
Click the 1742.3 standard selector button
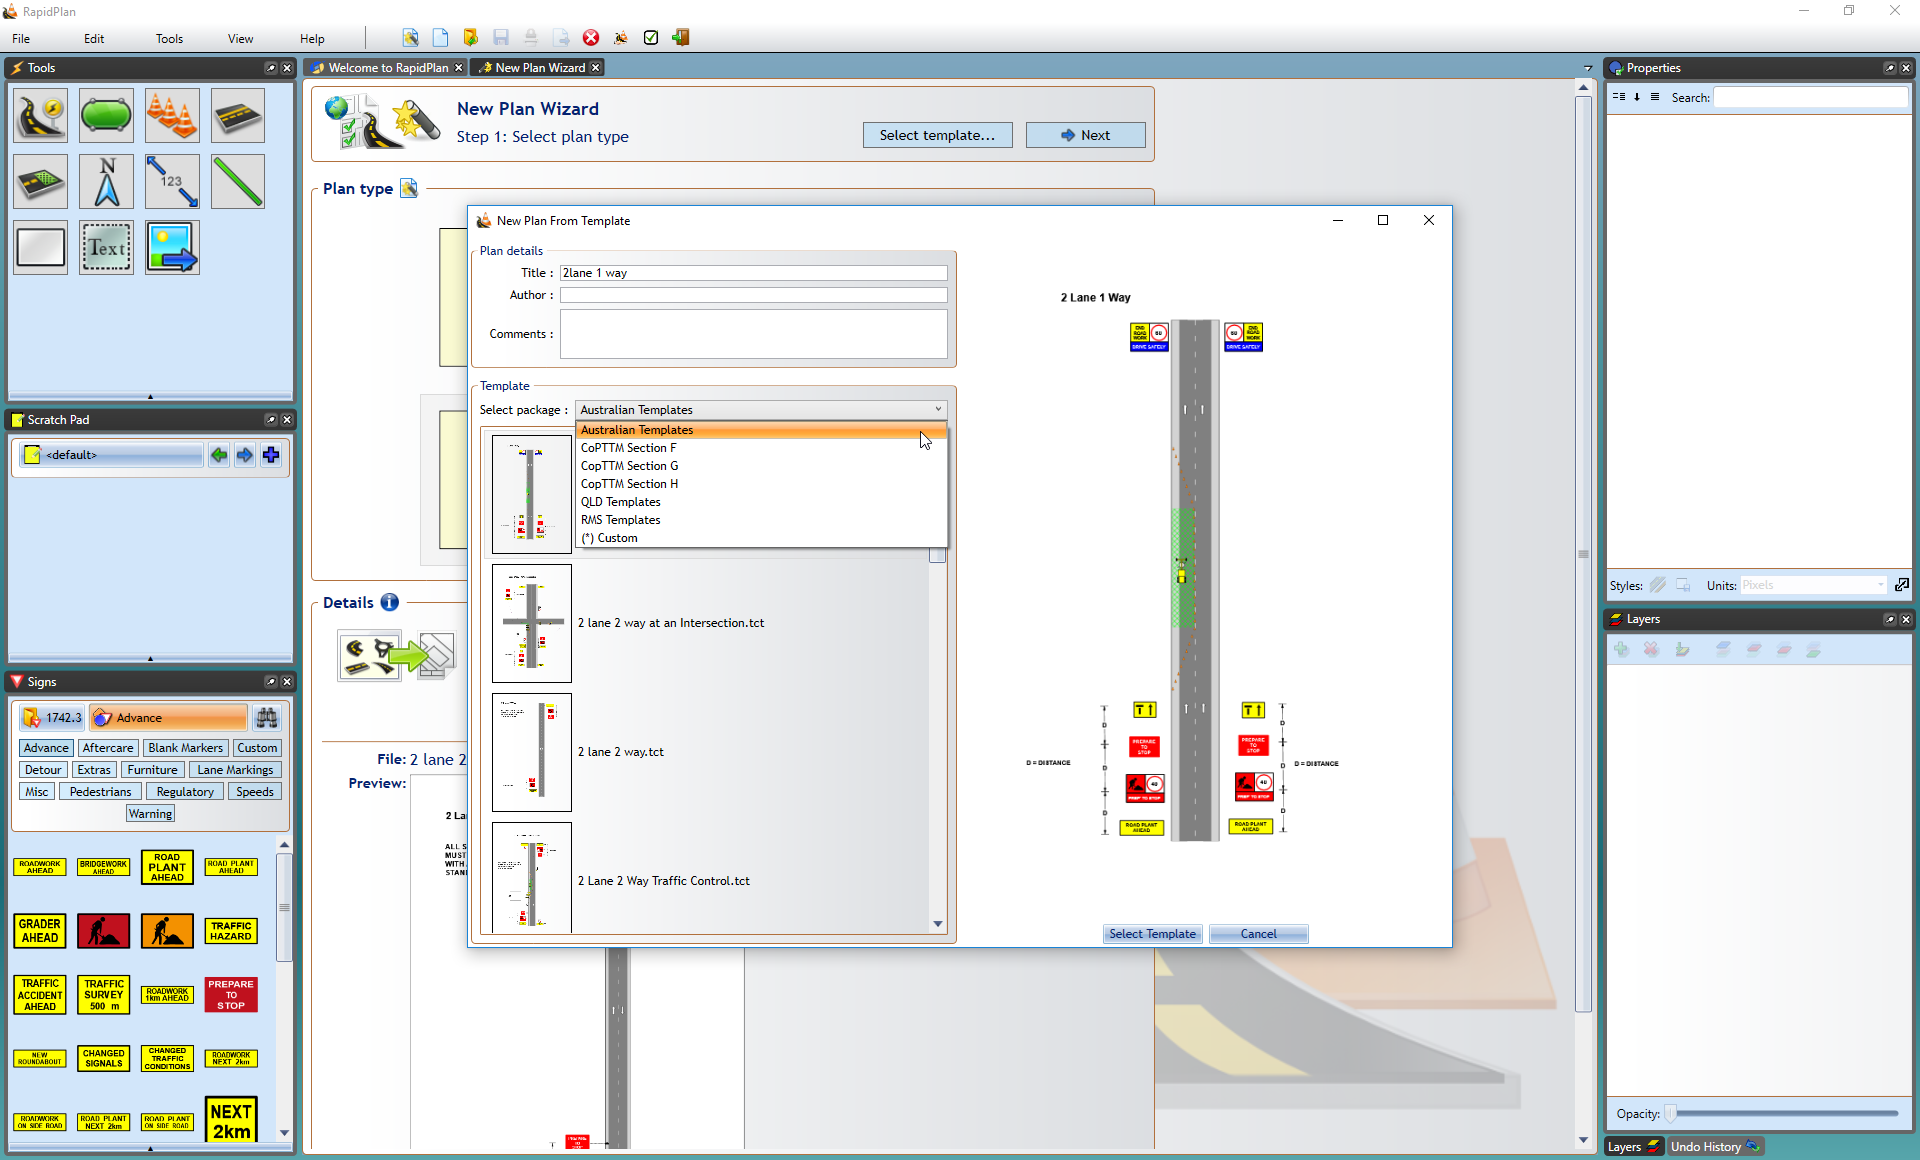click(x=52, y=718)
